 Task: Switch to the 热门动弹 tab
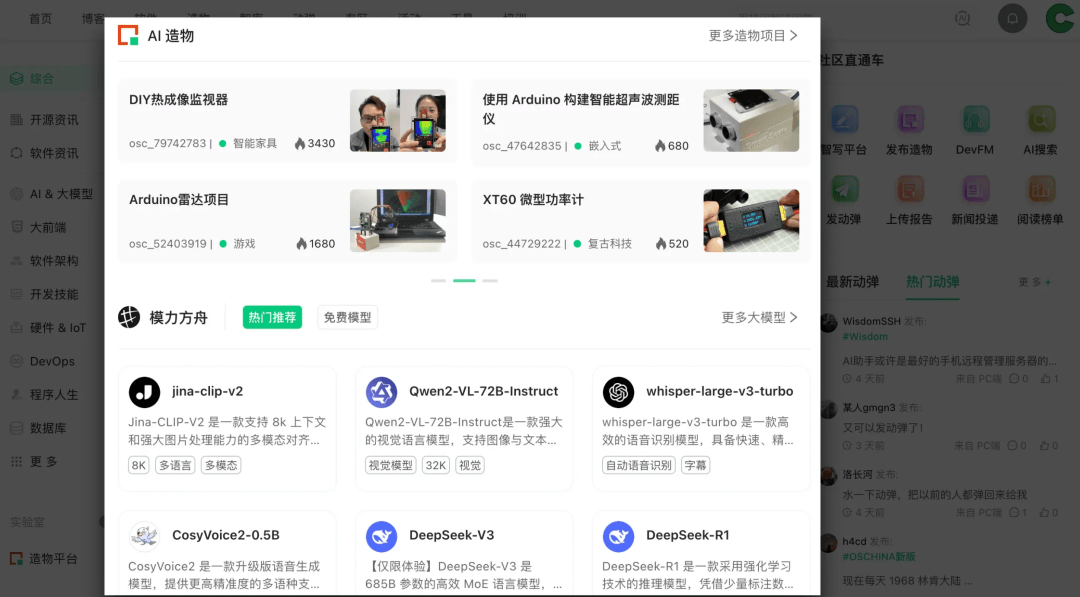pyautogui.click(x=932, y=282)
